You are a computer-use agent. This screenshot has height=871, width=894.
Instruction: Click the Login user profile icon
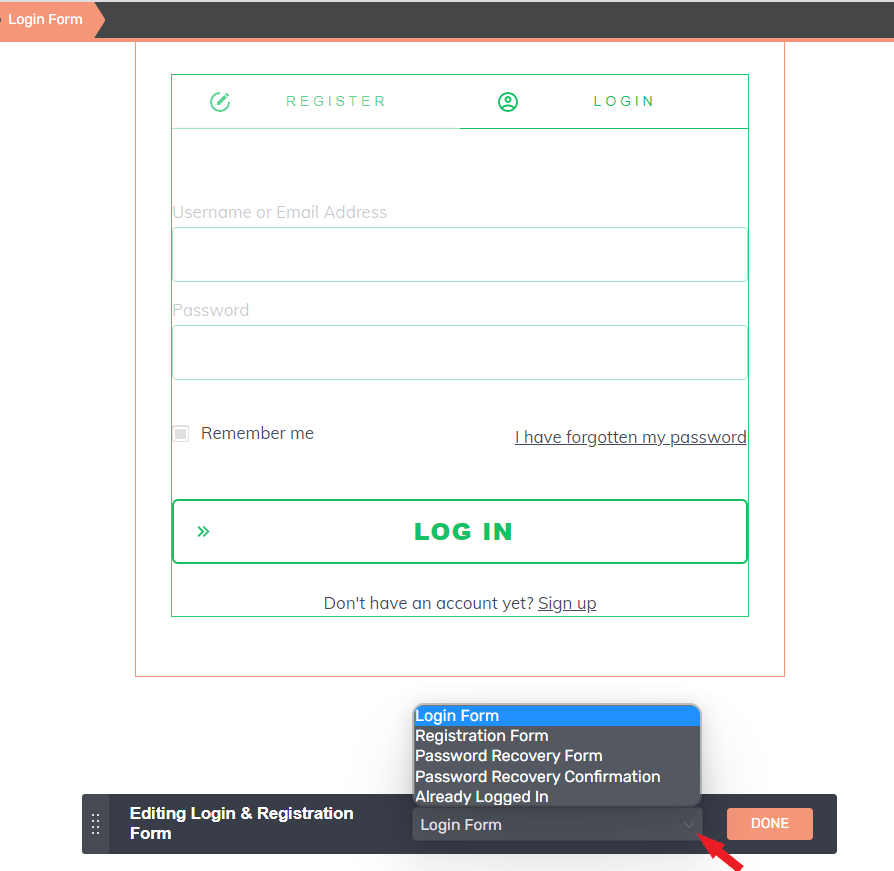(508, 101)
